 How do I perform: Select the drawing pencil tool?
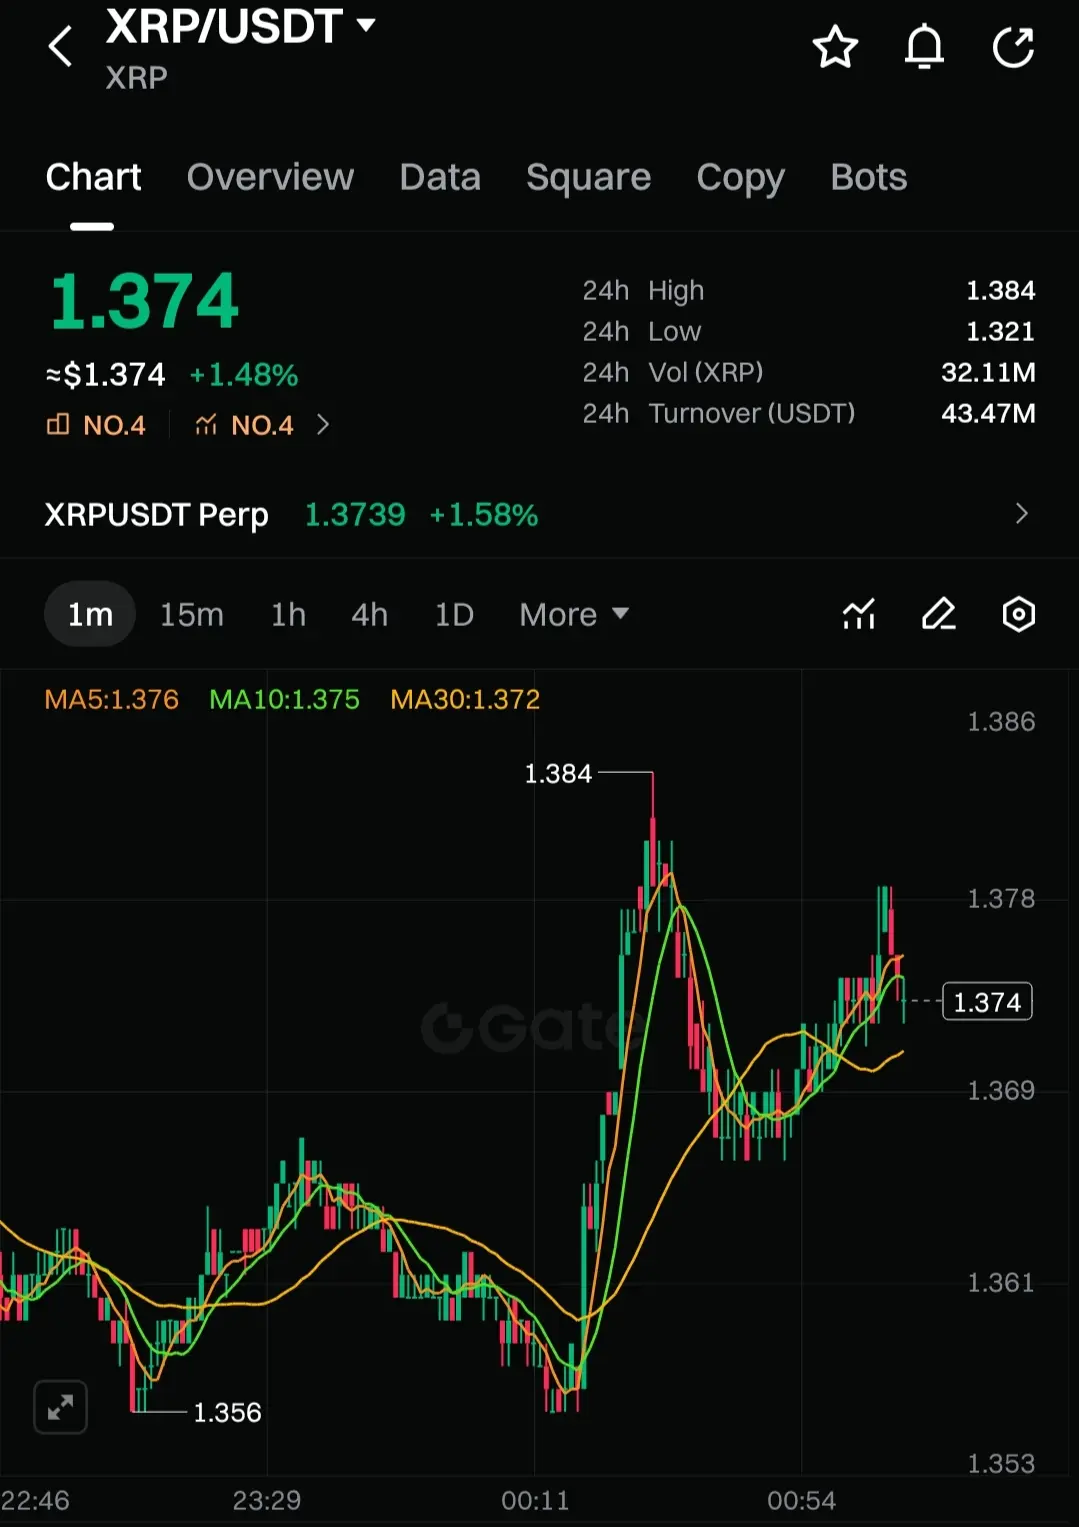(x=938, y=614)
